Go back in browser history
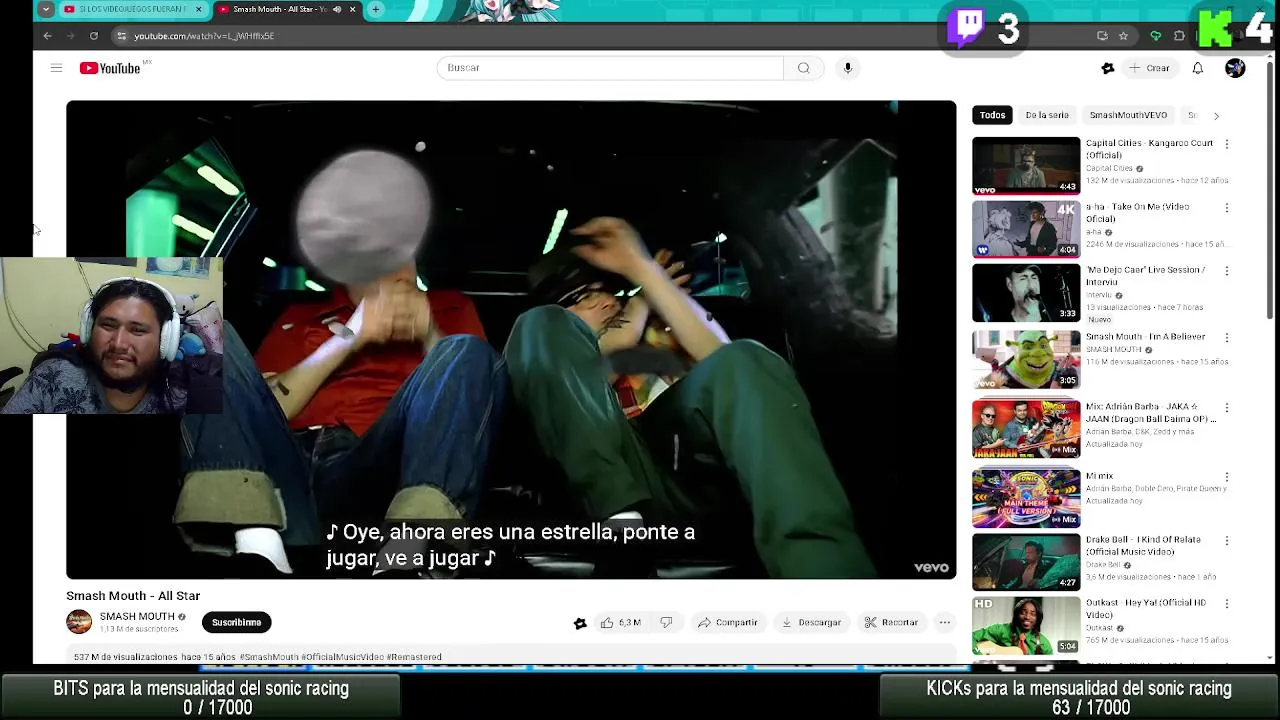1280x720 pixels. coord(47,36)
